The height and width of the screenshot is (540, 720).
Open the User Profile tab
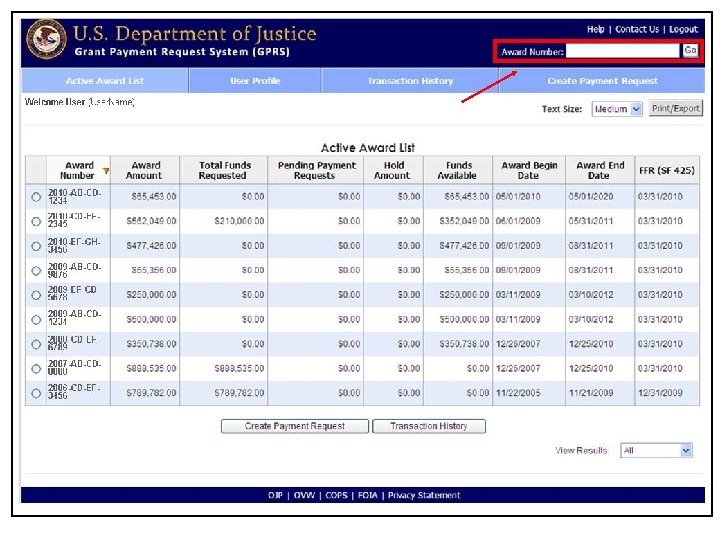tap(255, 81)
